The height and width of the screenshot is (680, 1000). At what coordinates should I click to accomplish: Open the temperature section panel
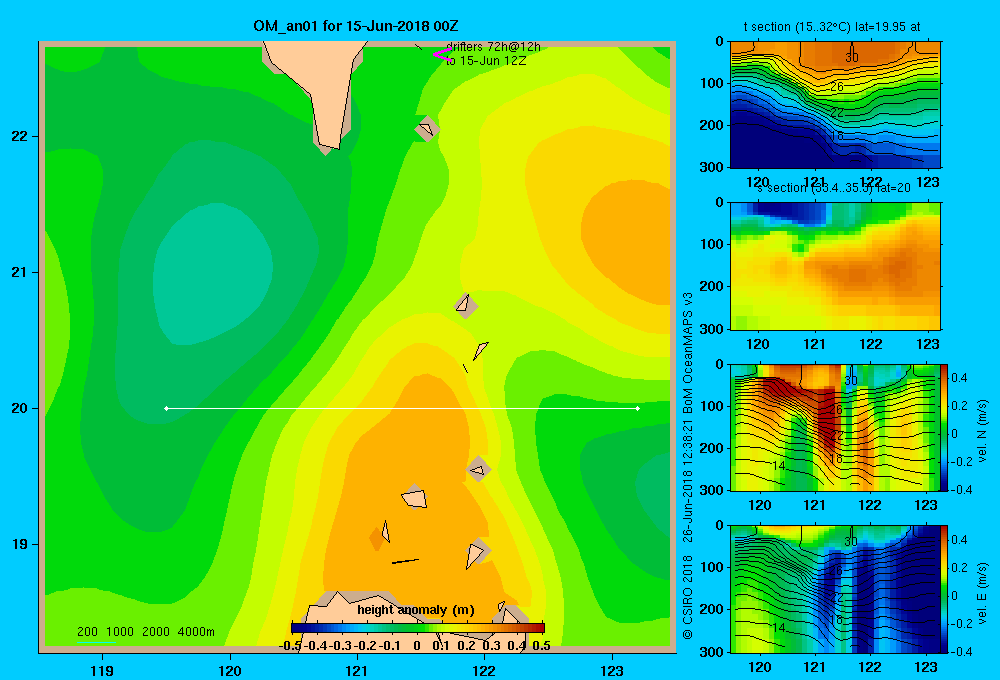(835, 105)
